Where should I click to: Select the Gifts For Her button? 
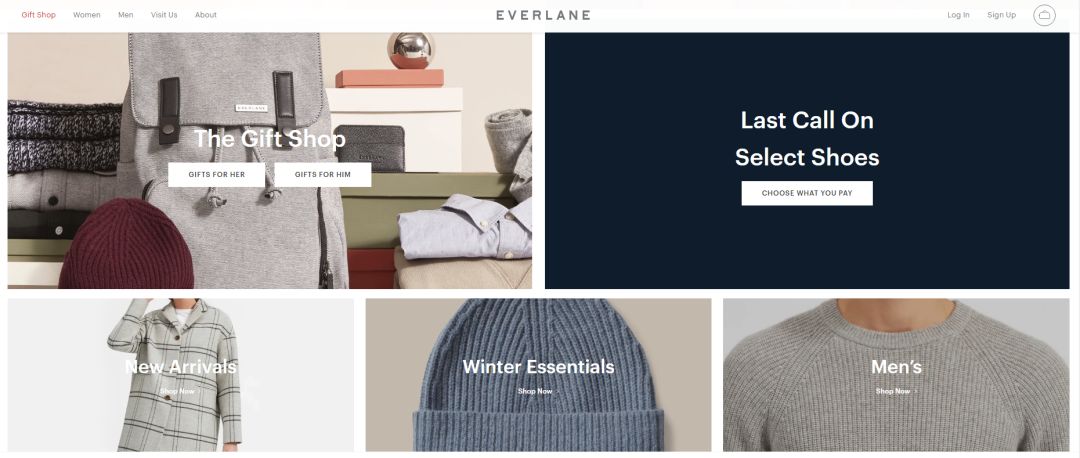[216, 175]
